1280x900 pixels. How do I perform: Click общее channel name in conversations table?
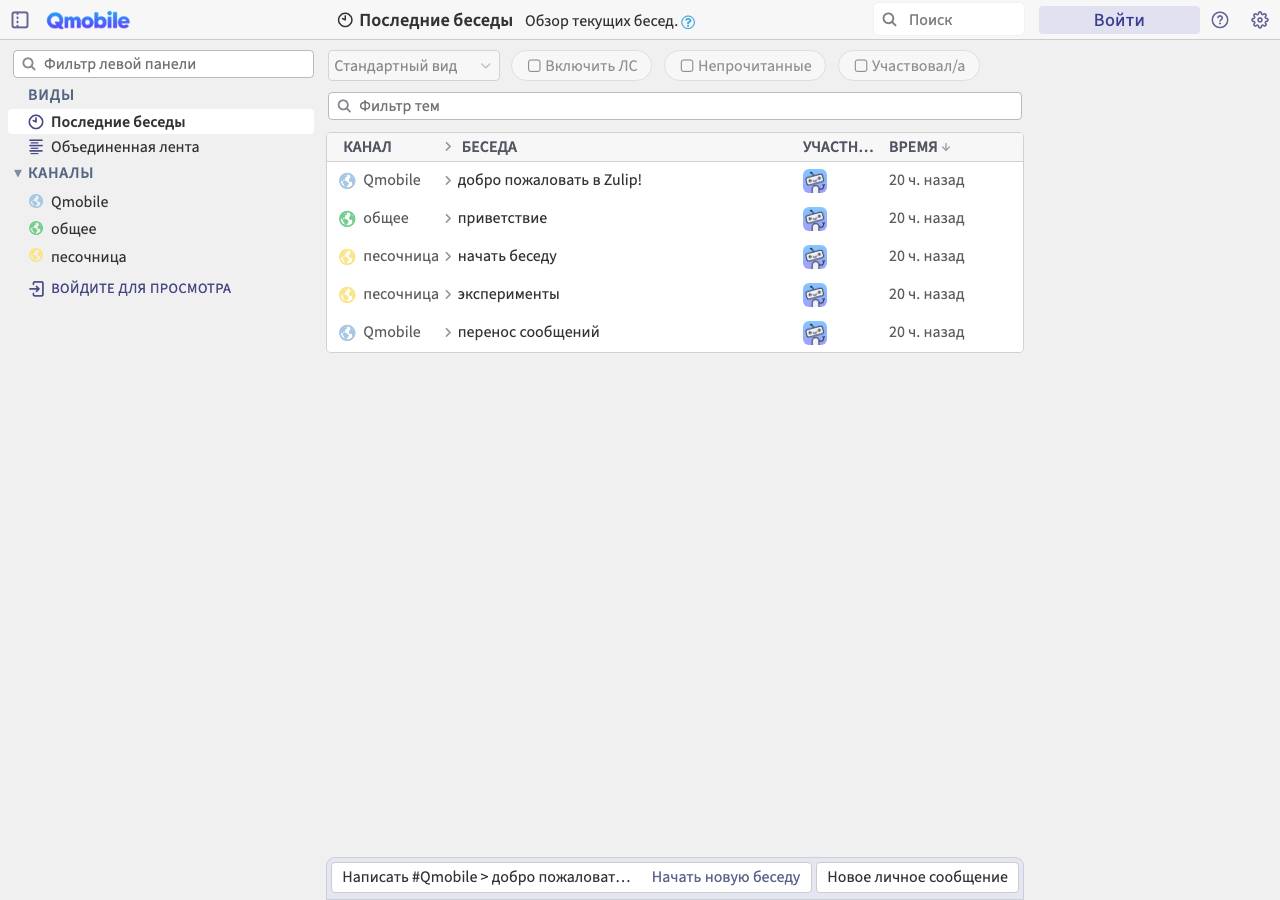tap(386, 218)
